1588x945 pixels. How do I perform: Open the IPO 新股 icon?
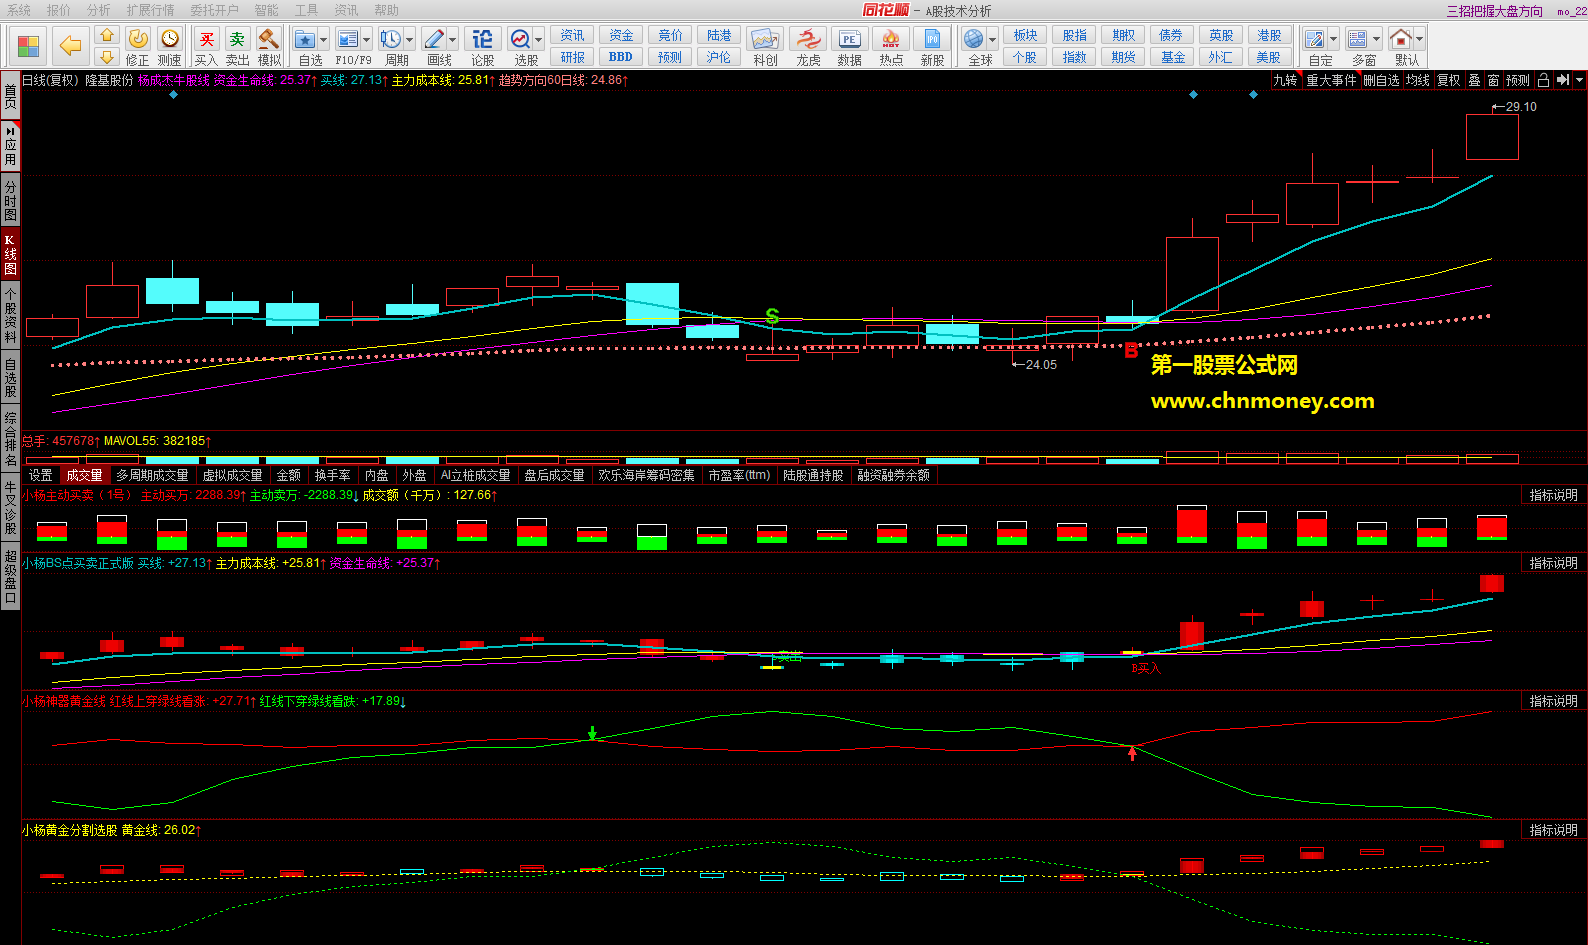coord(932,39)
